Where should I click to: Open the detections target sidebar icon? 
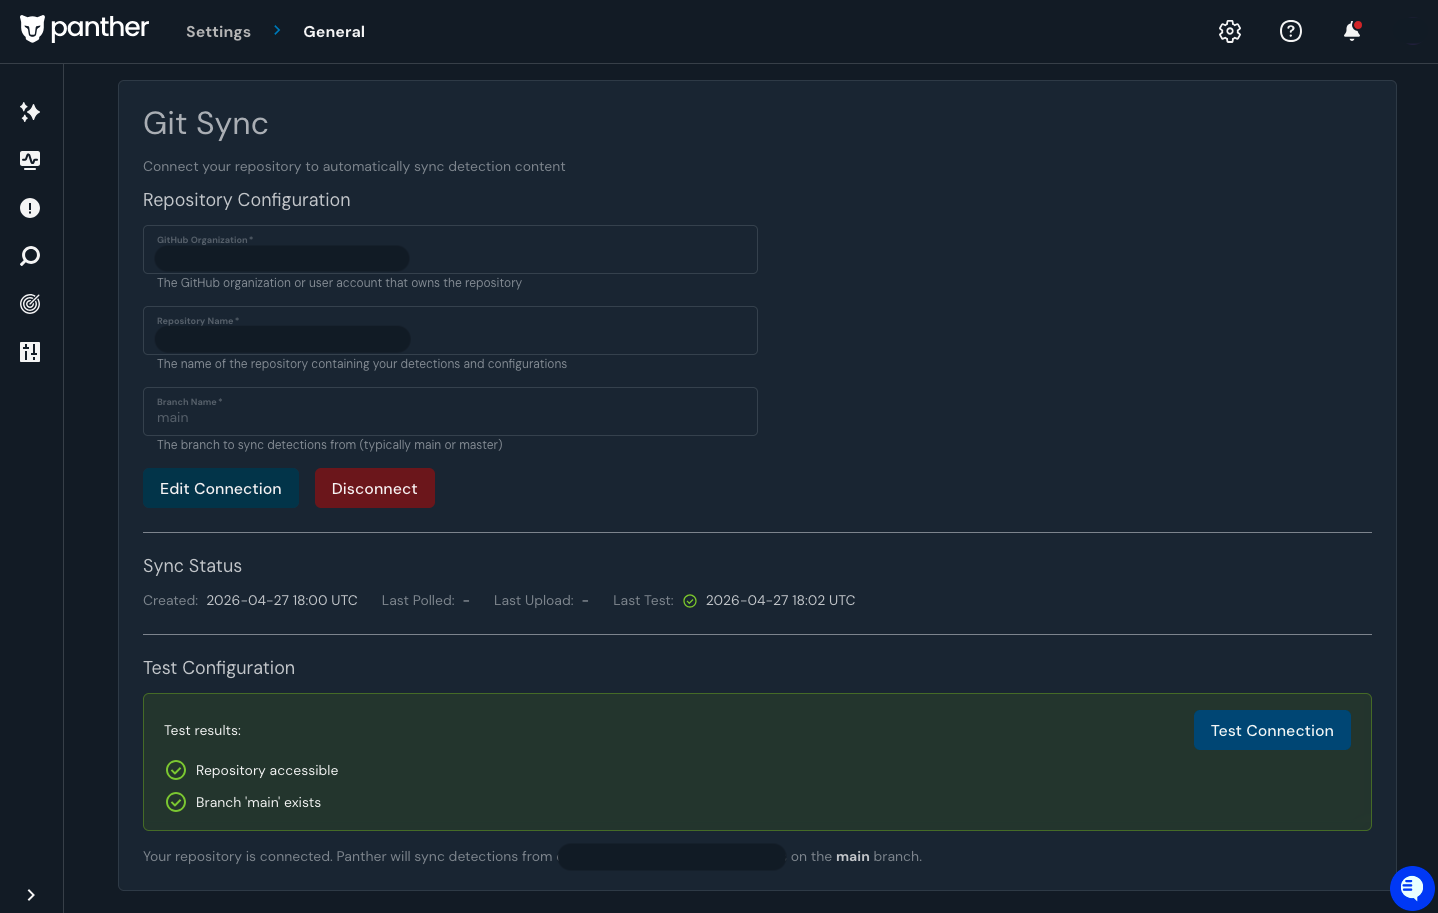pos(30,304)
